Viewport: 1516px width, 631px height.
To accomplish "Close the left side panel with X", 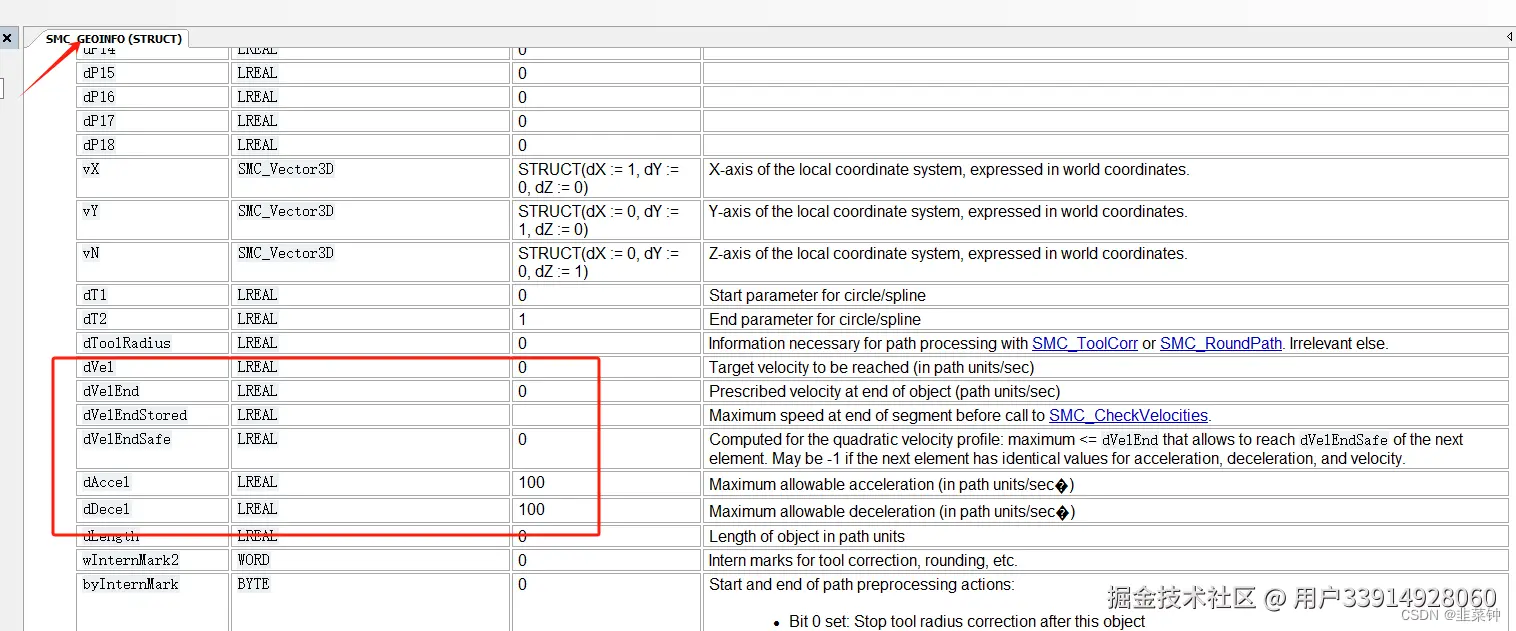I will click(7, 38).
